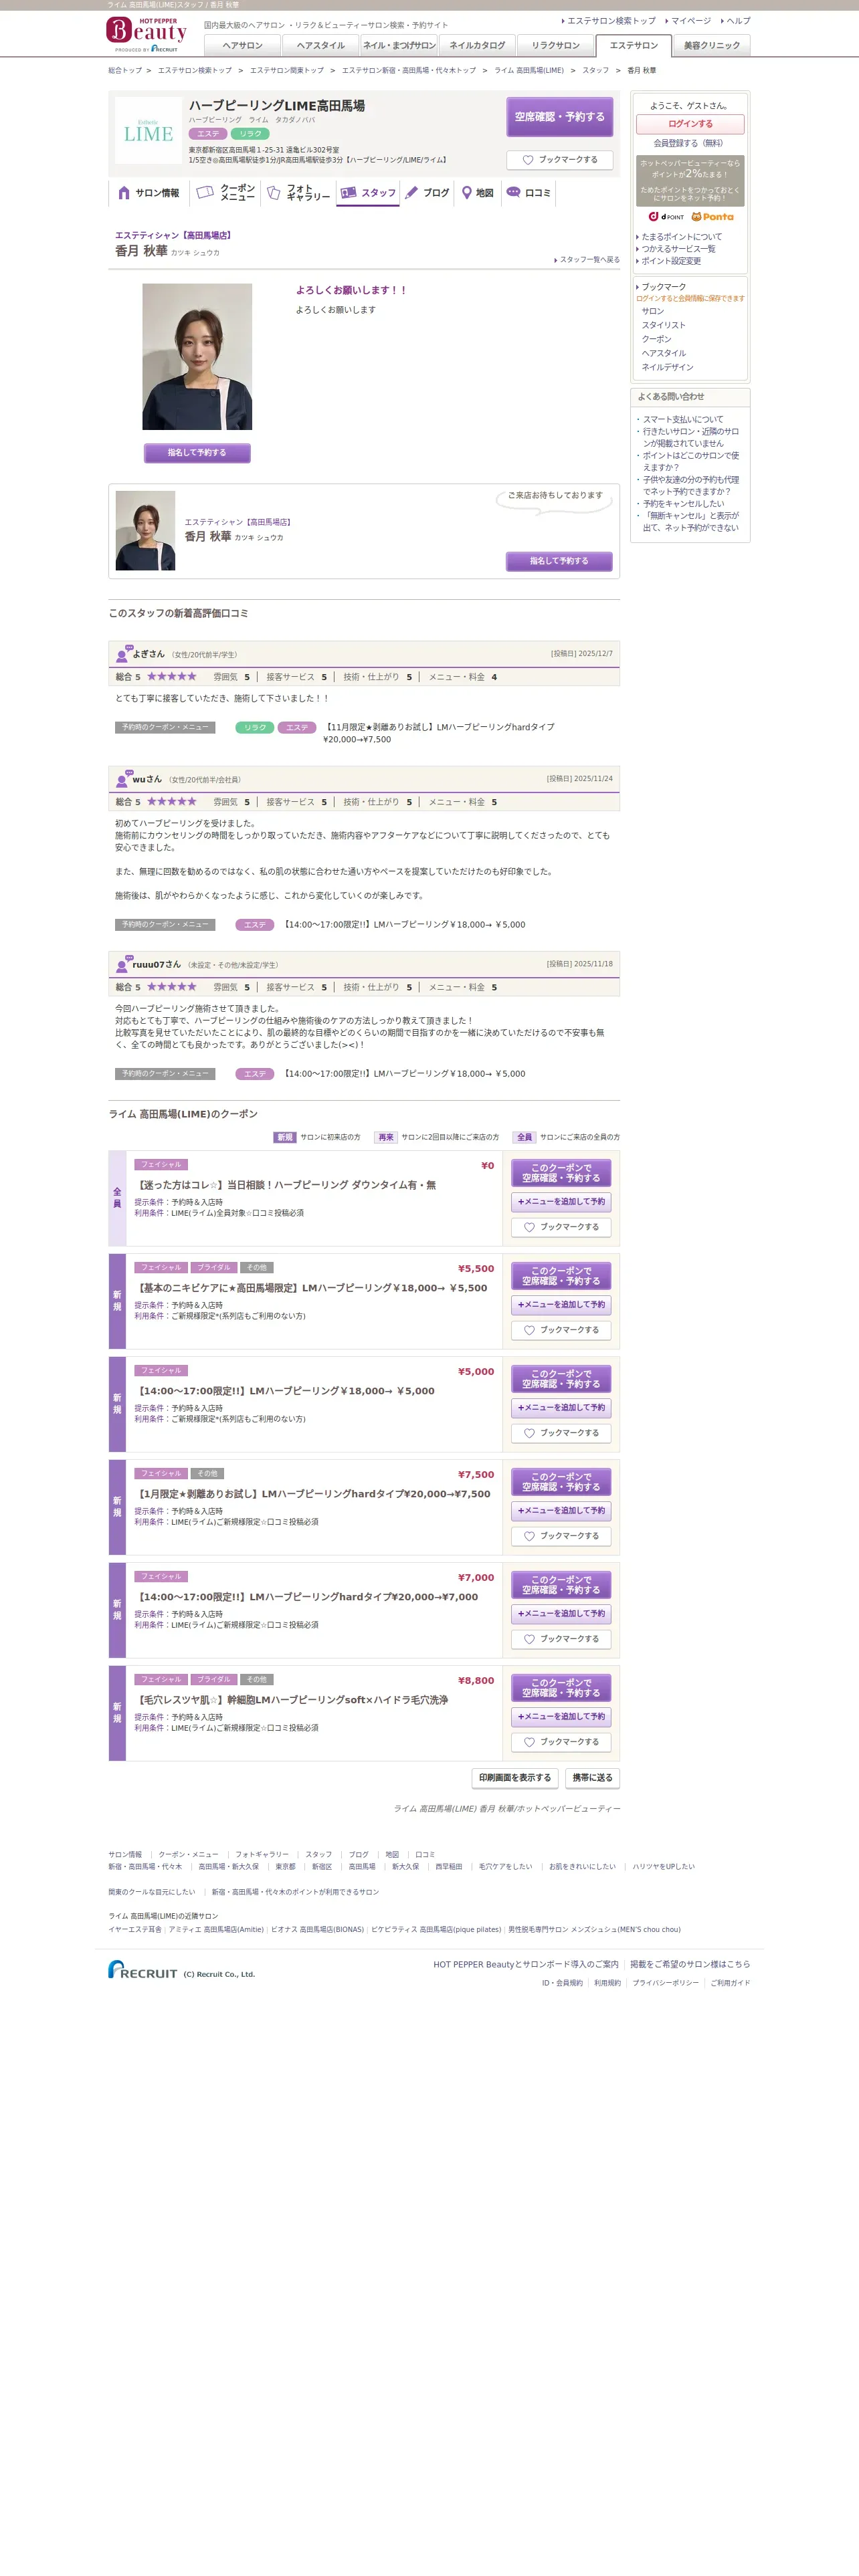The width and height of the screenshot is (859, 2576).
Task: Open ポイント設定変更 link
Action: (671, 261)
